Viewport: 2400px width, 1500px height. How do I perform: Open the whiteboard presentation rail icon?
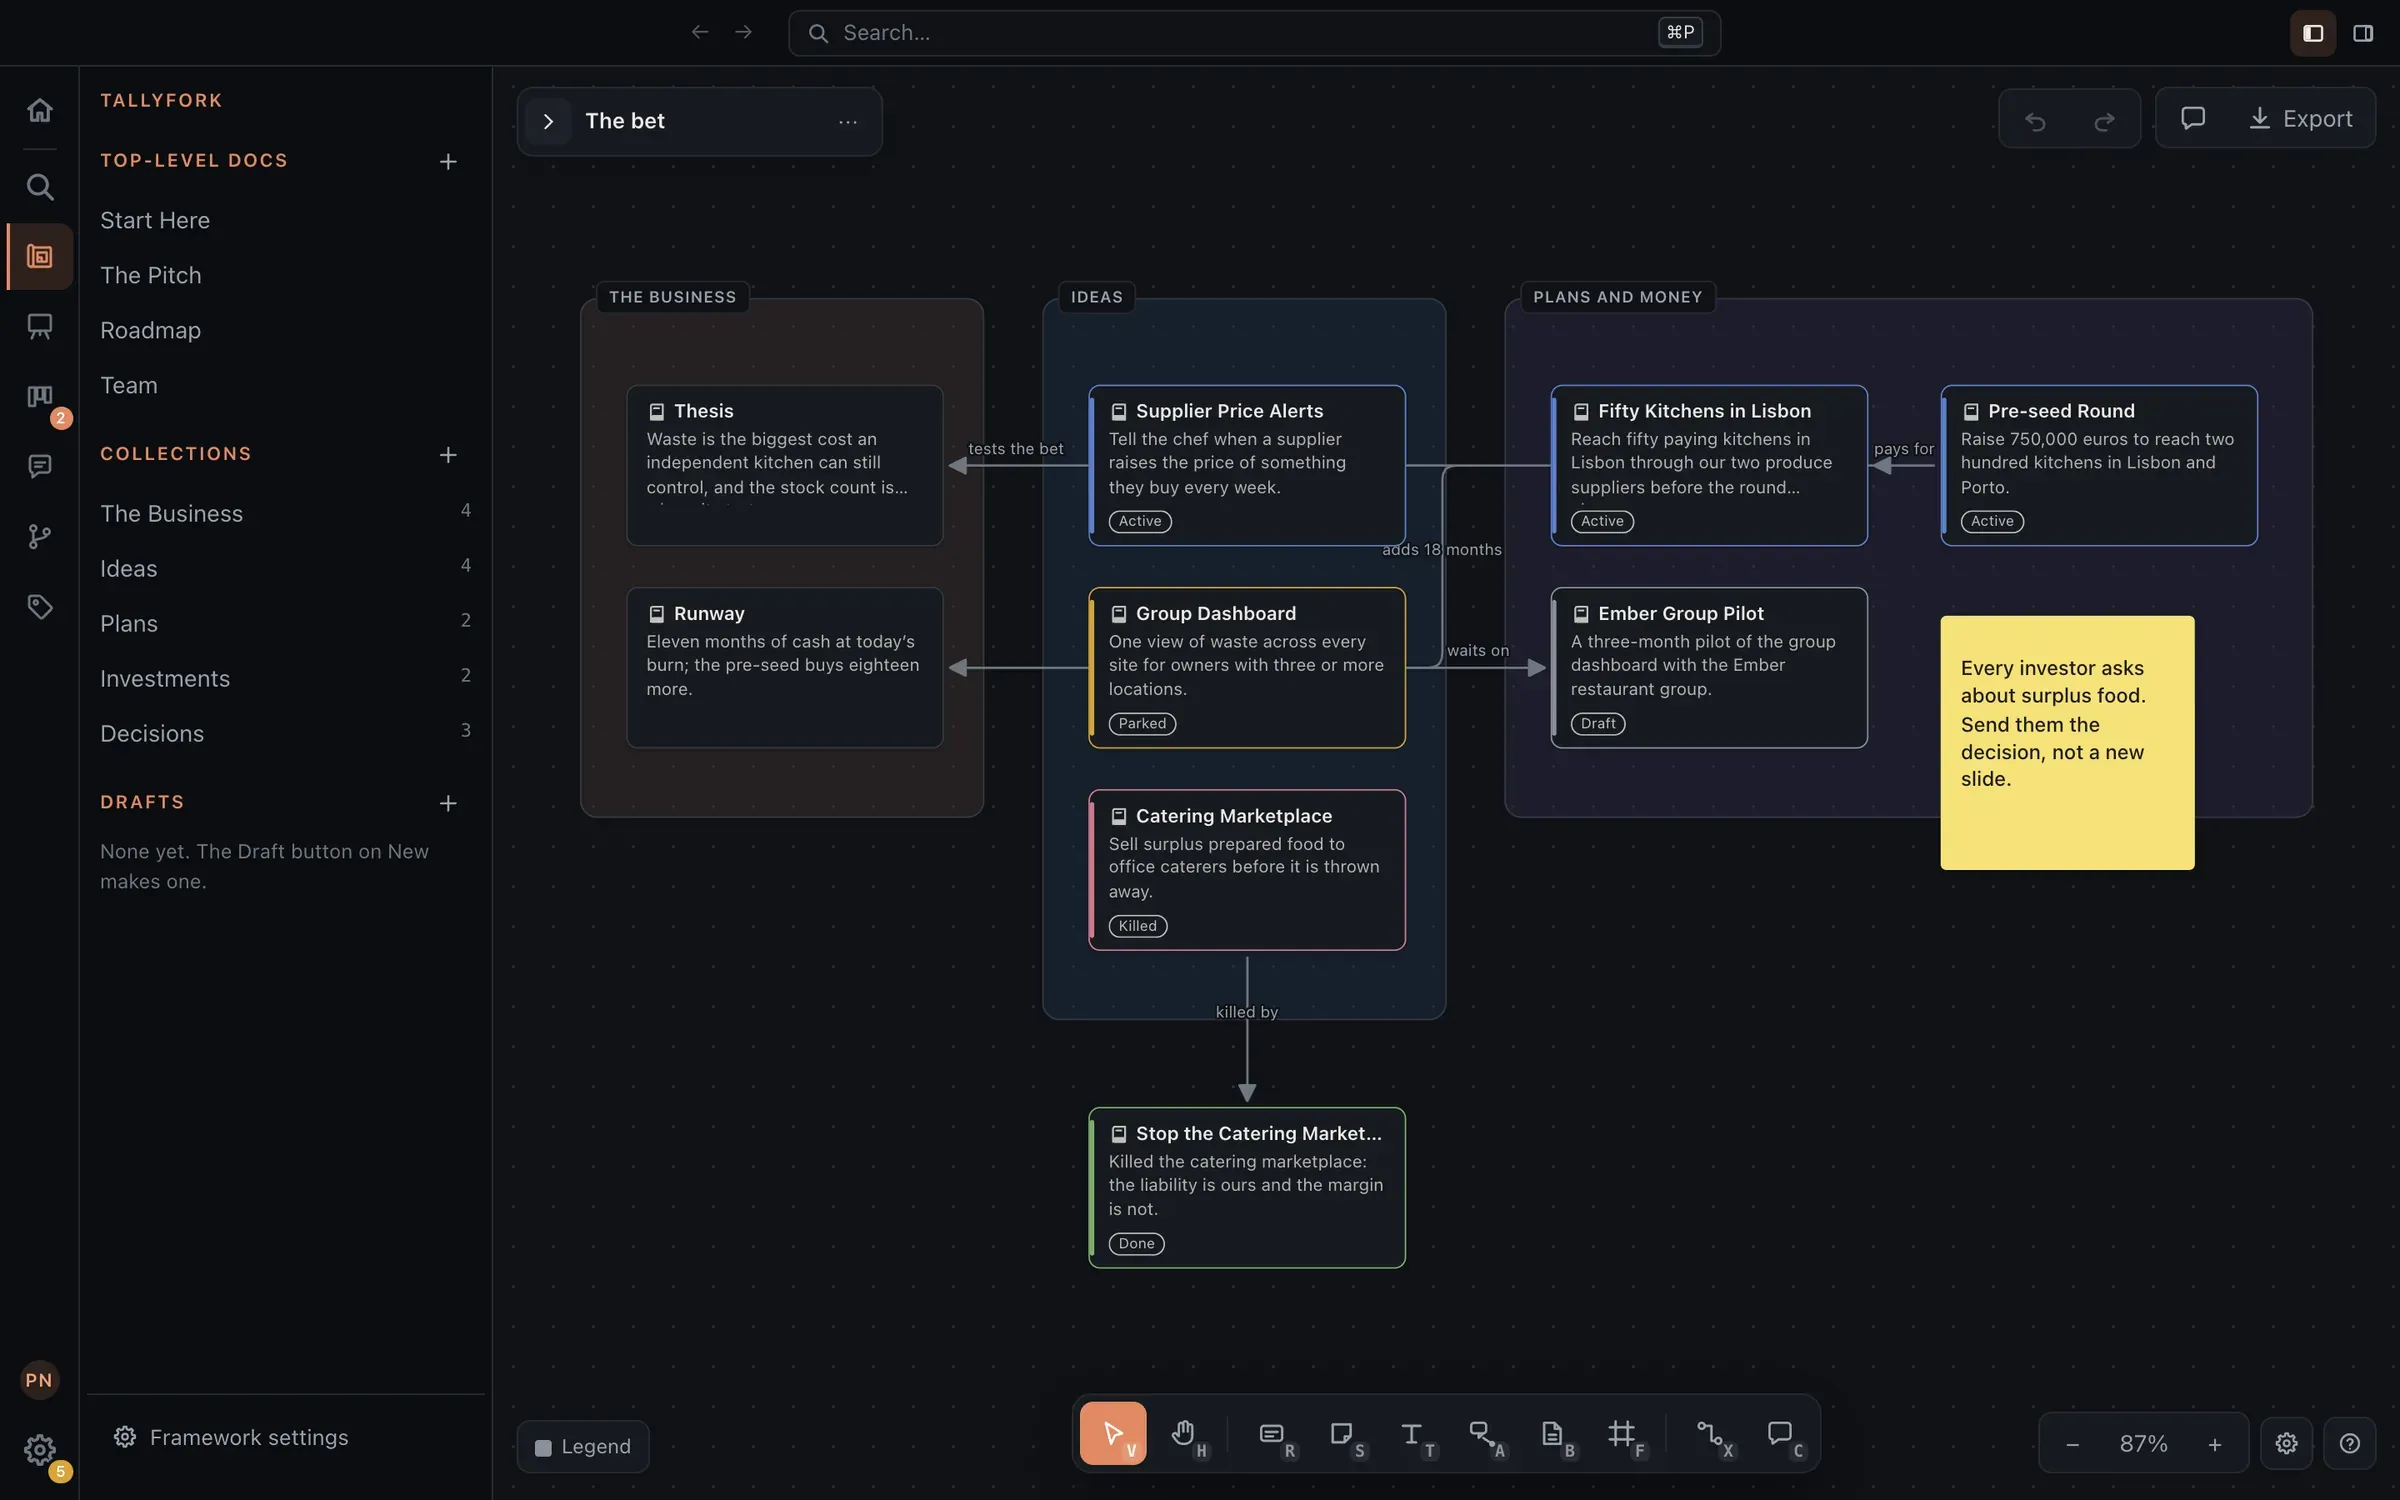[x=39, y=326]
